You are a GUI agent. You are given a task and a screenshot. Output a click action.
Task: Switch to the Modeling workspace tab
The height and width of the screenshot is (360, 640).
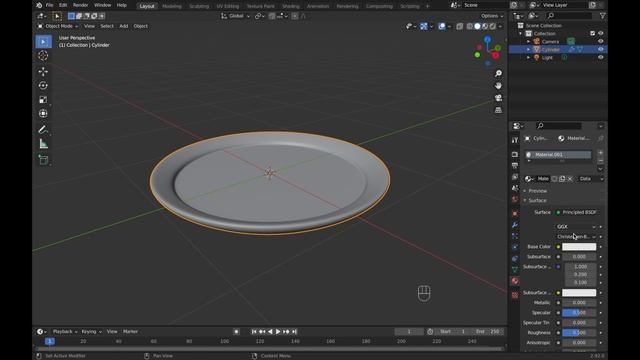point(172,6)
